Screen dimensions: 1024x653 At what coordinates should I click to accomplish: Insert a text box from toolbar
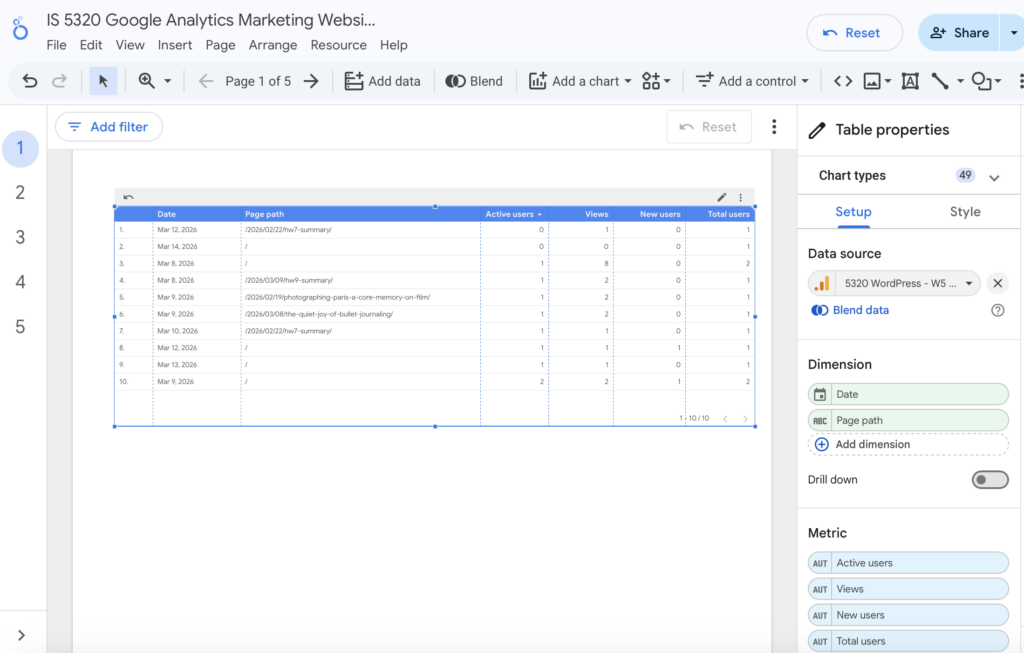(x=910, y=81)
